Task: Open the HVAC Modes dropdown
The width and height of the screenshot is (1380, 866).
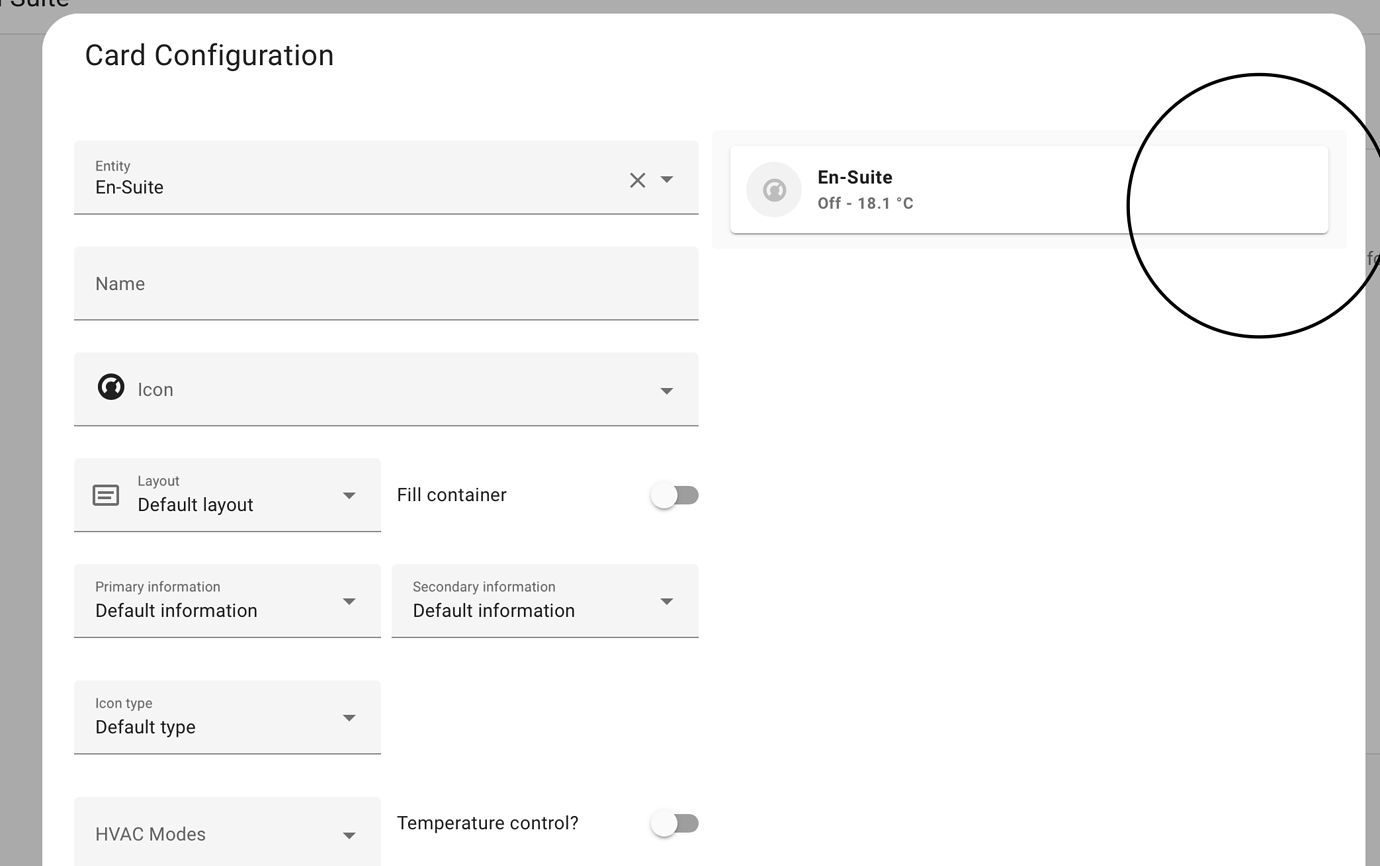Action: pyautogui.click(x=349, y=833)
